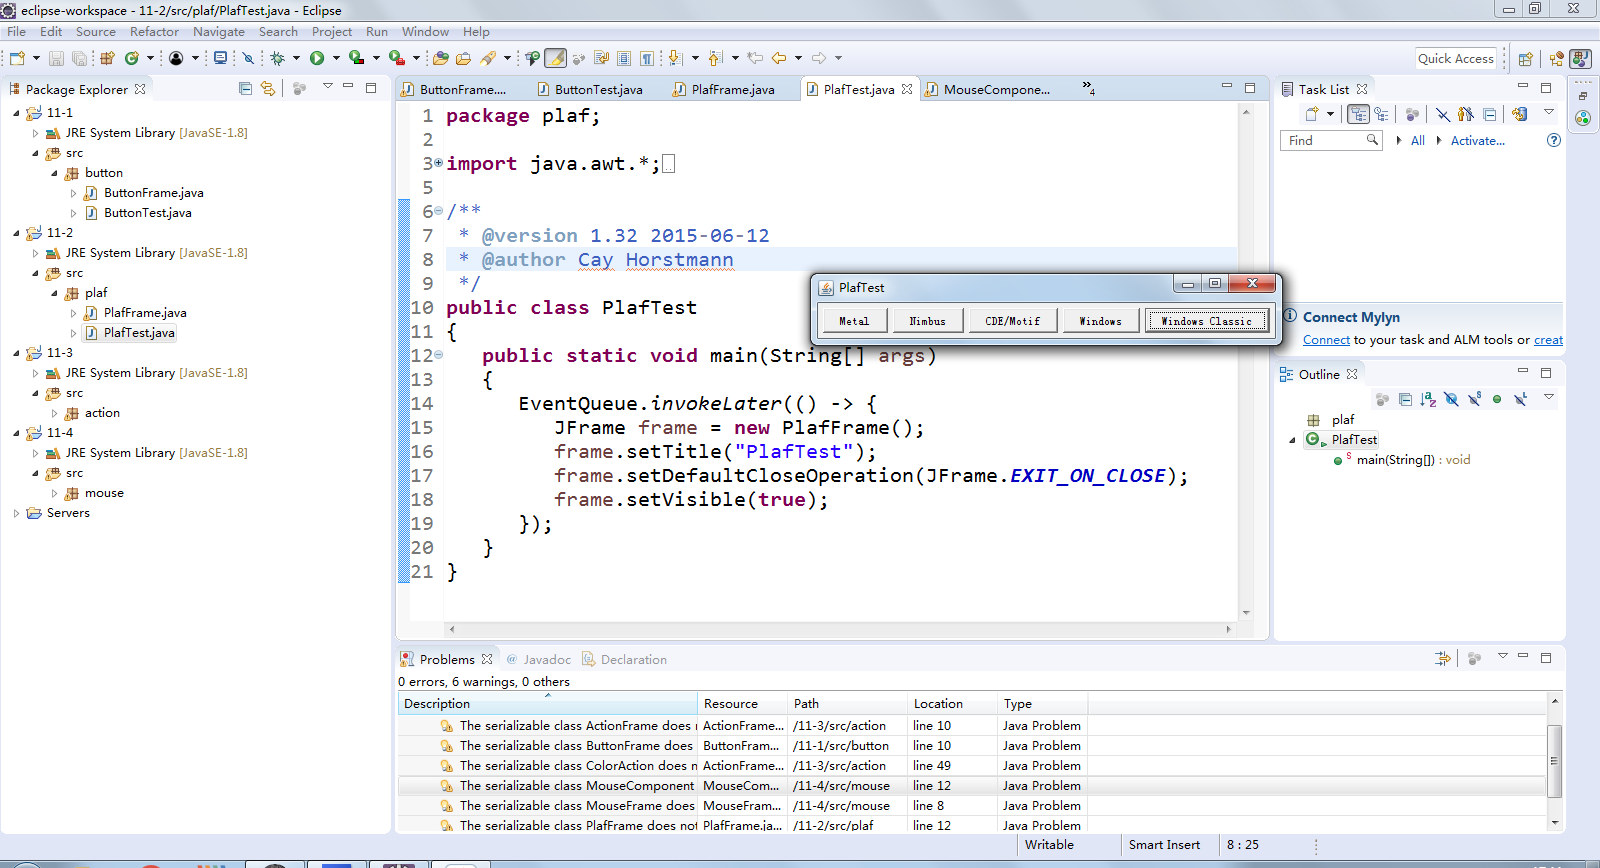This screenshot has width=1600, height=868.
Task: Click the Save icon in main toolbar
Action: (x=56, y=58)
